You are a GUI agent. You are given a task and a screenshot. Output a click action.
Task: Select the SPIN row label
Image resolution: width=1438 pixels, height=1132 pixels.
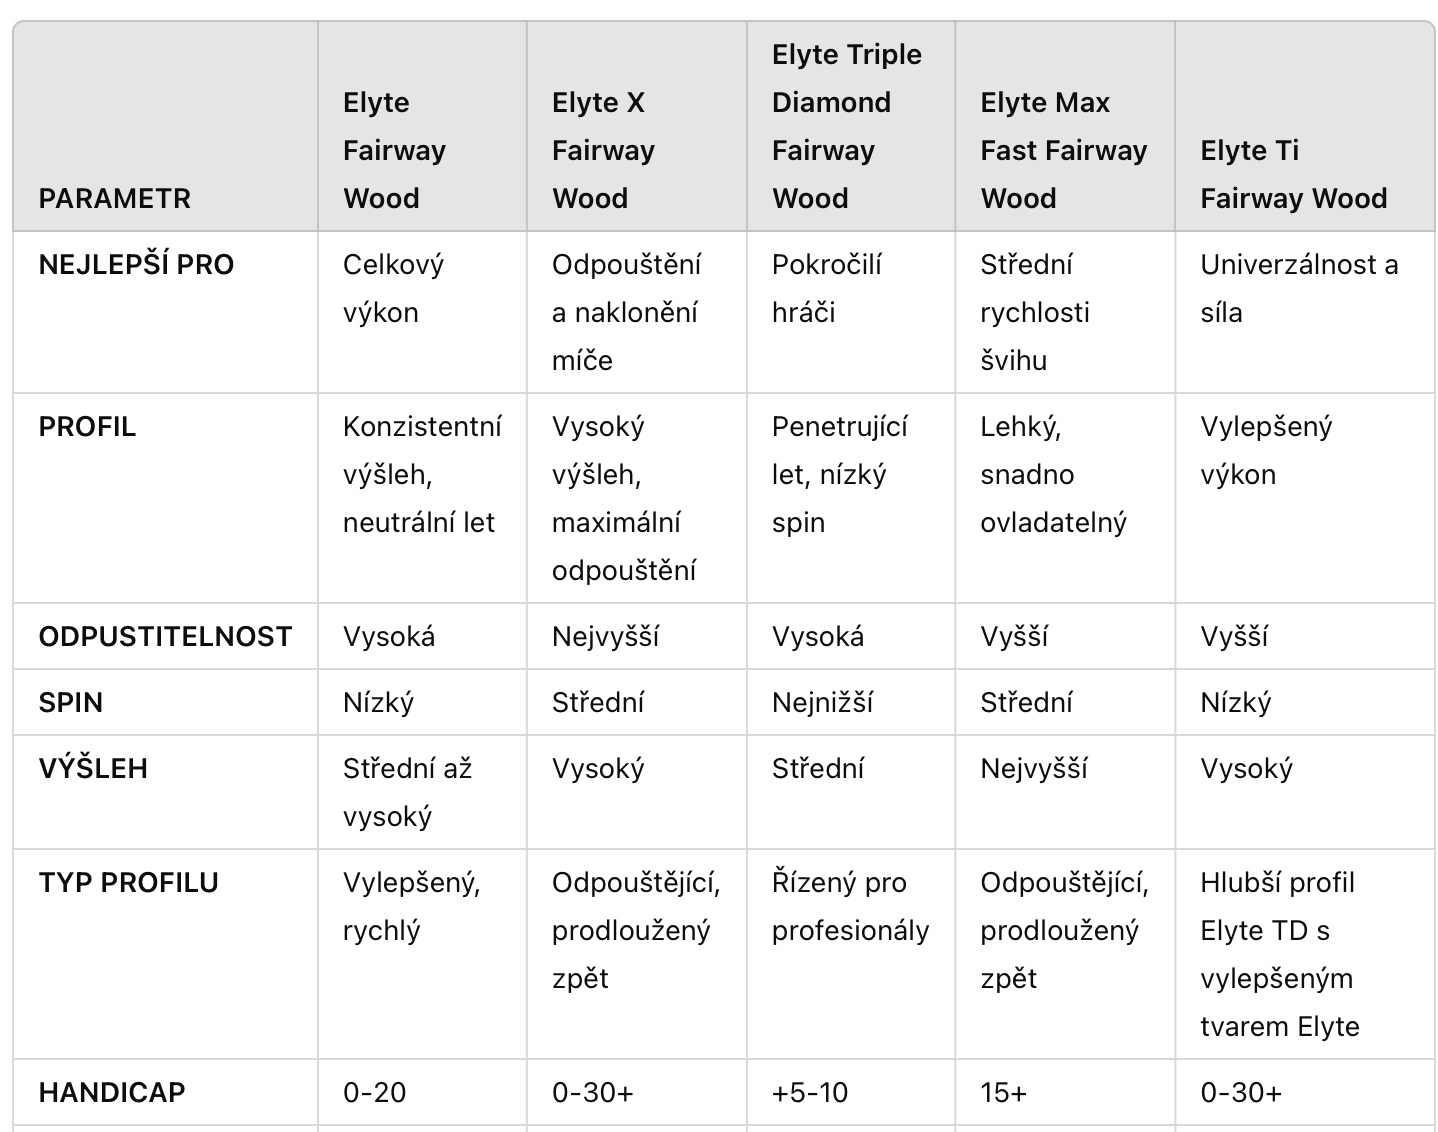(x=71, y=702)
